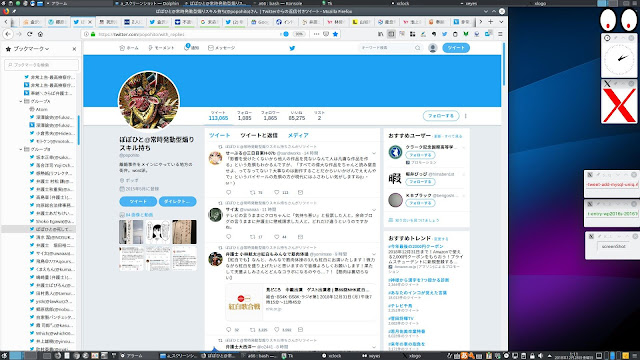Close the active Twitter tab
This screenshot has height=360, width=640.
[90, 22]
